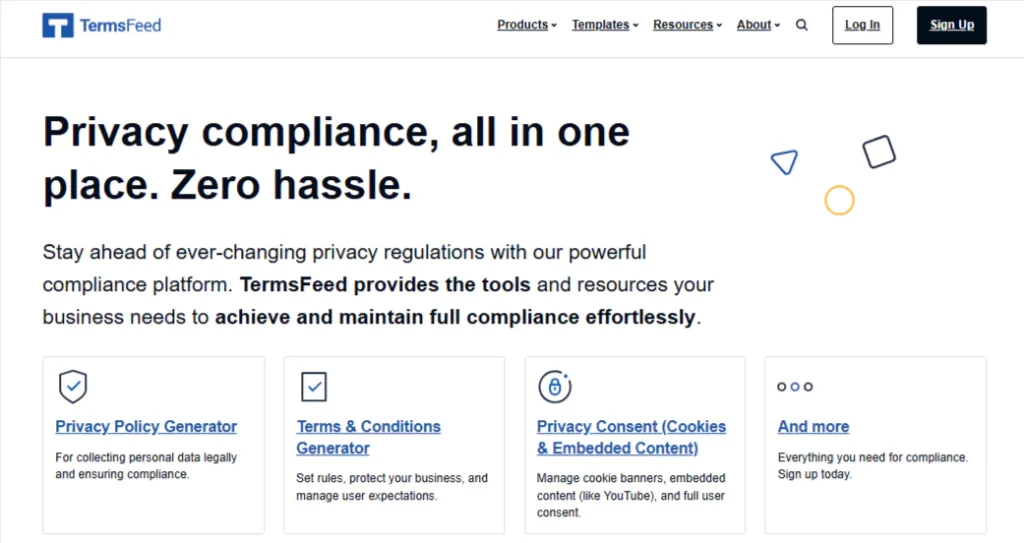Click the Log In button
The image size is (1024, 543).
click(x=862, y=25)
